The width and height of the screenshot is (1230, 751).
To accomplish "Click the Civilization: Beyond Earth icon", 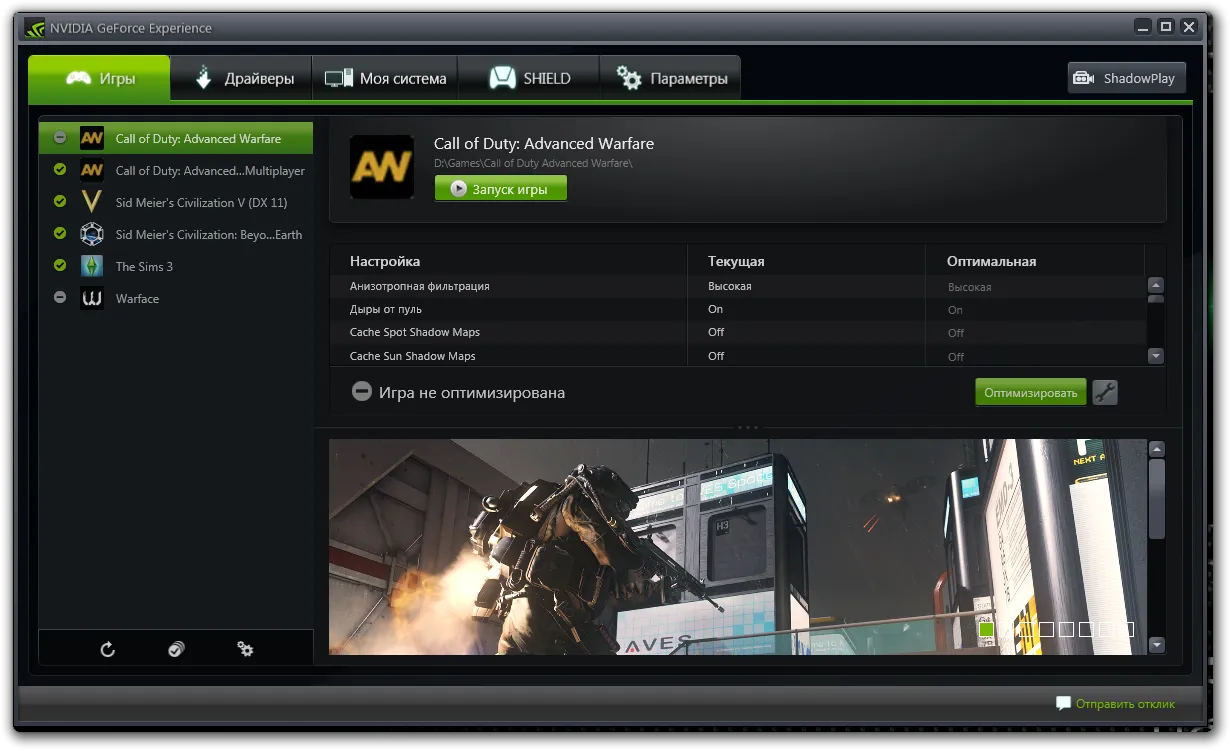I will [92, 234].
